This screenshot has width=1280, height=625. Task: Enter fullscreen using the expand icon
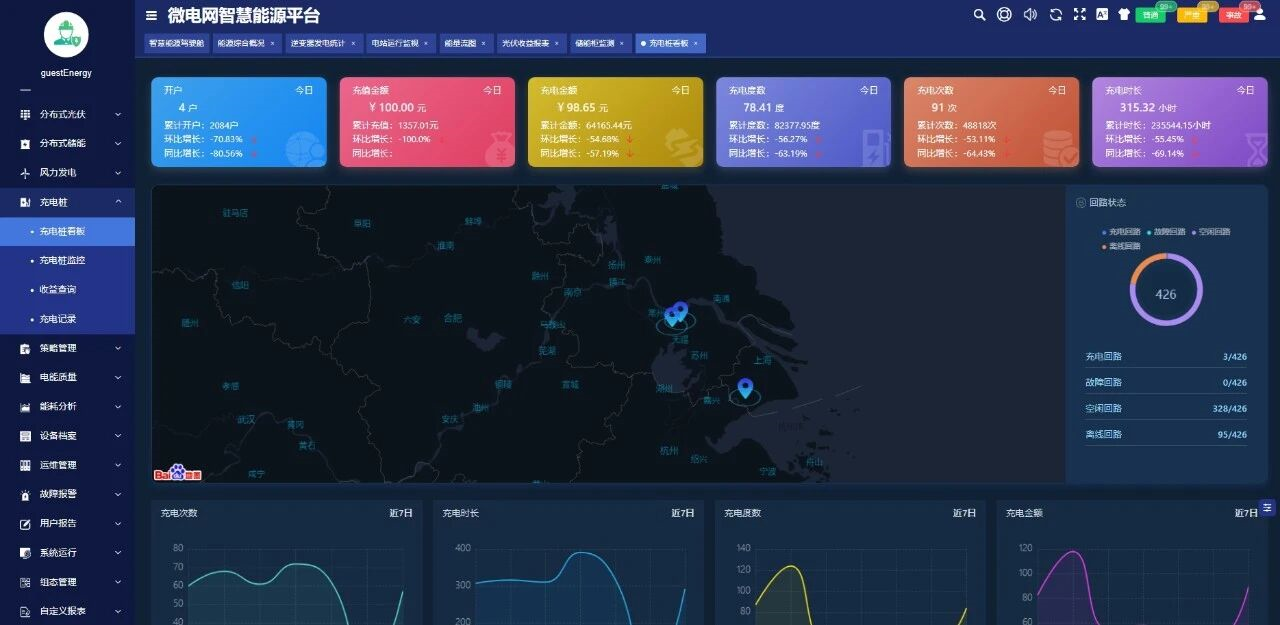pos(1079,15)
